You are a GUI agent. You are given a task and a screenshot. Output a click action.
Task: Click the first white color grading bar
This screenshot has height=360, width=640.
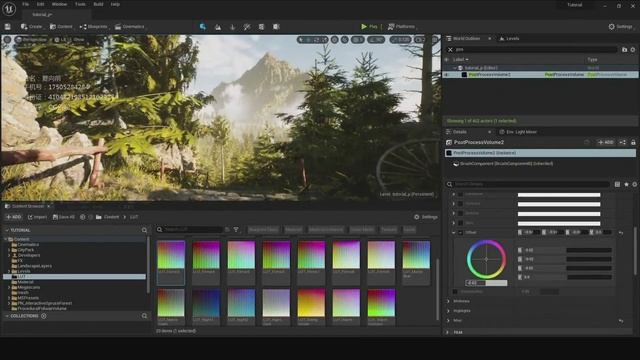point(559,195)
